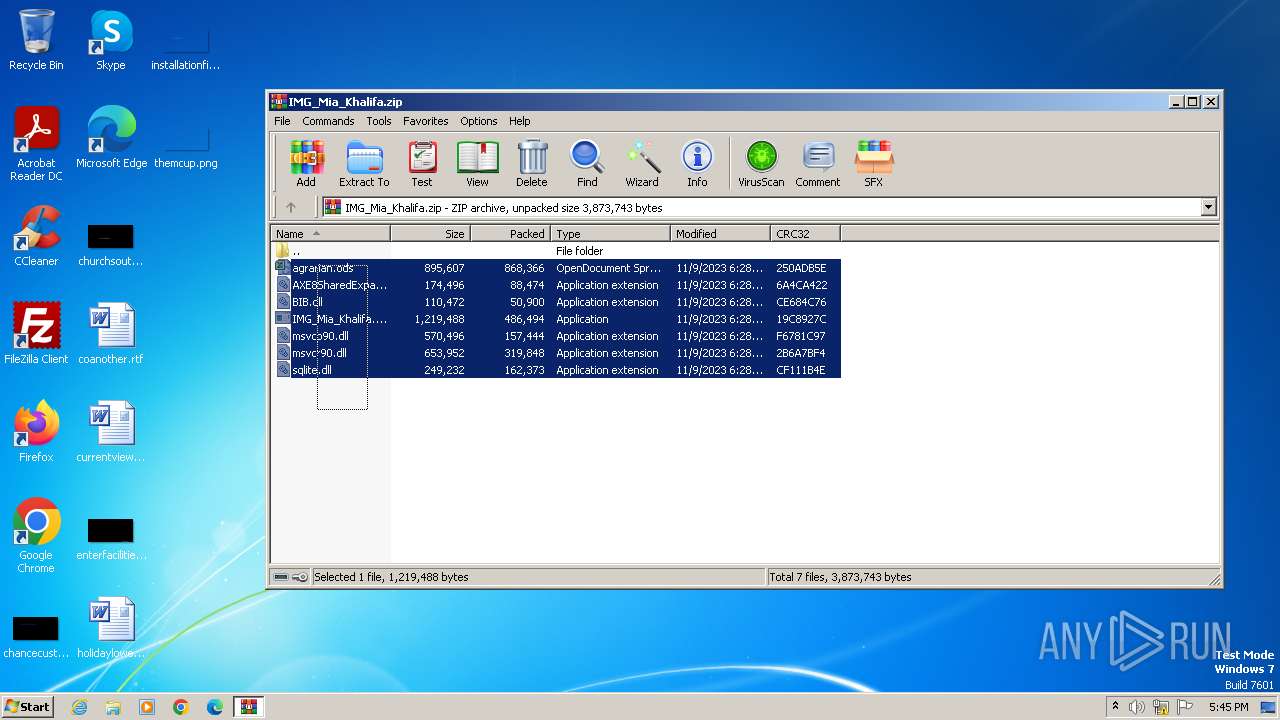Run VirusScan on the archive
This screenshot has width=1280, height=720.
coord(761,164)
